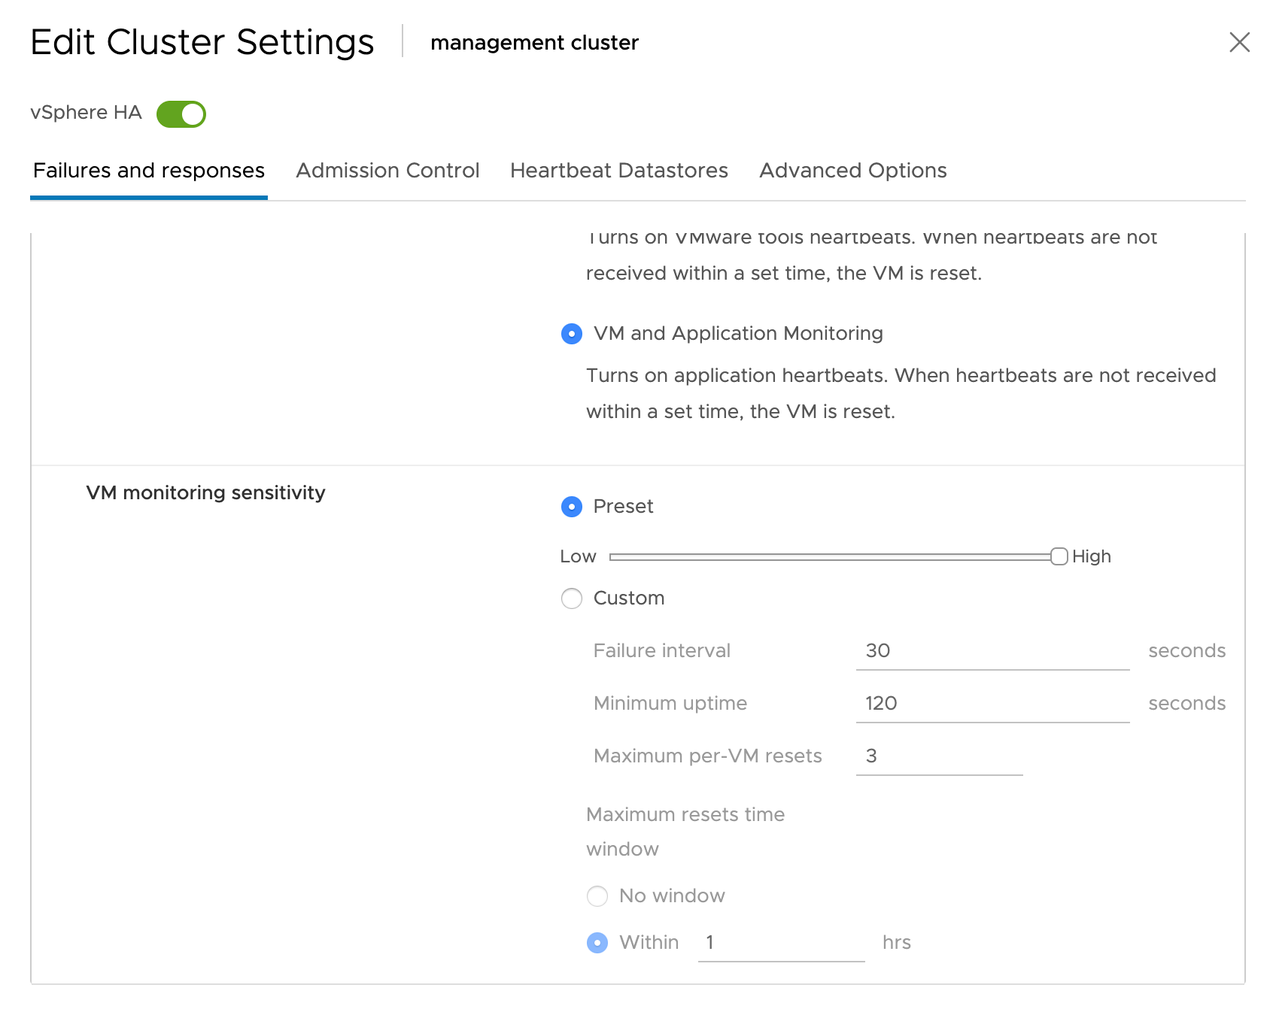Click the Maximum per-VM resets field

[x=939, y=756]
